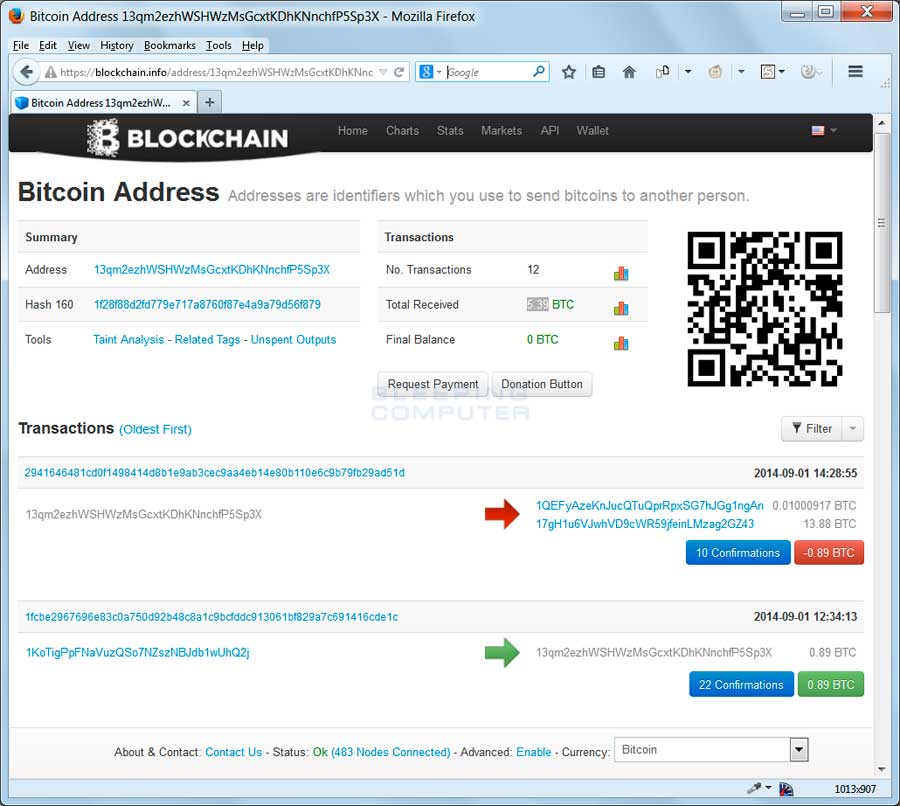The width and height of the screenshot is (900, 806).
Task: Open chart icon for No. Transactions
Action: 620,273
